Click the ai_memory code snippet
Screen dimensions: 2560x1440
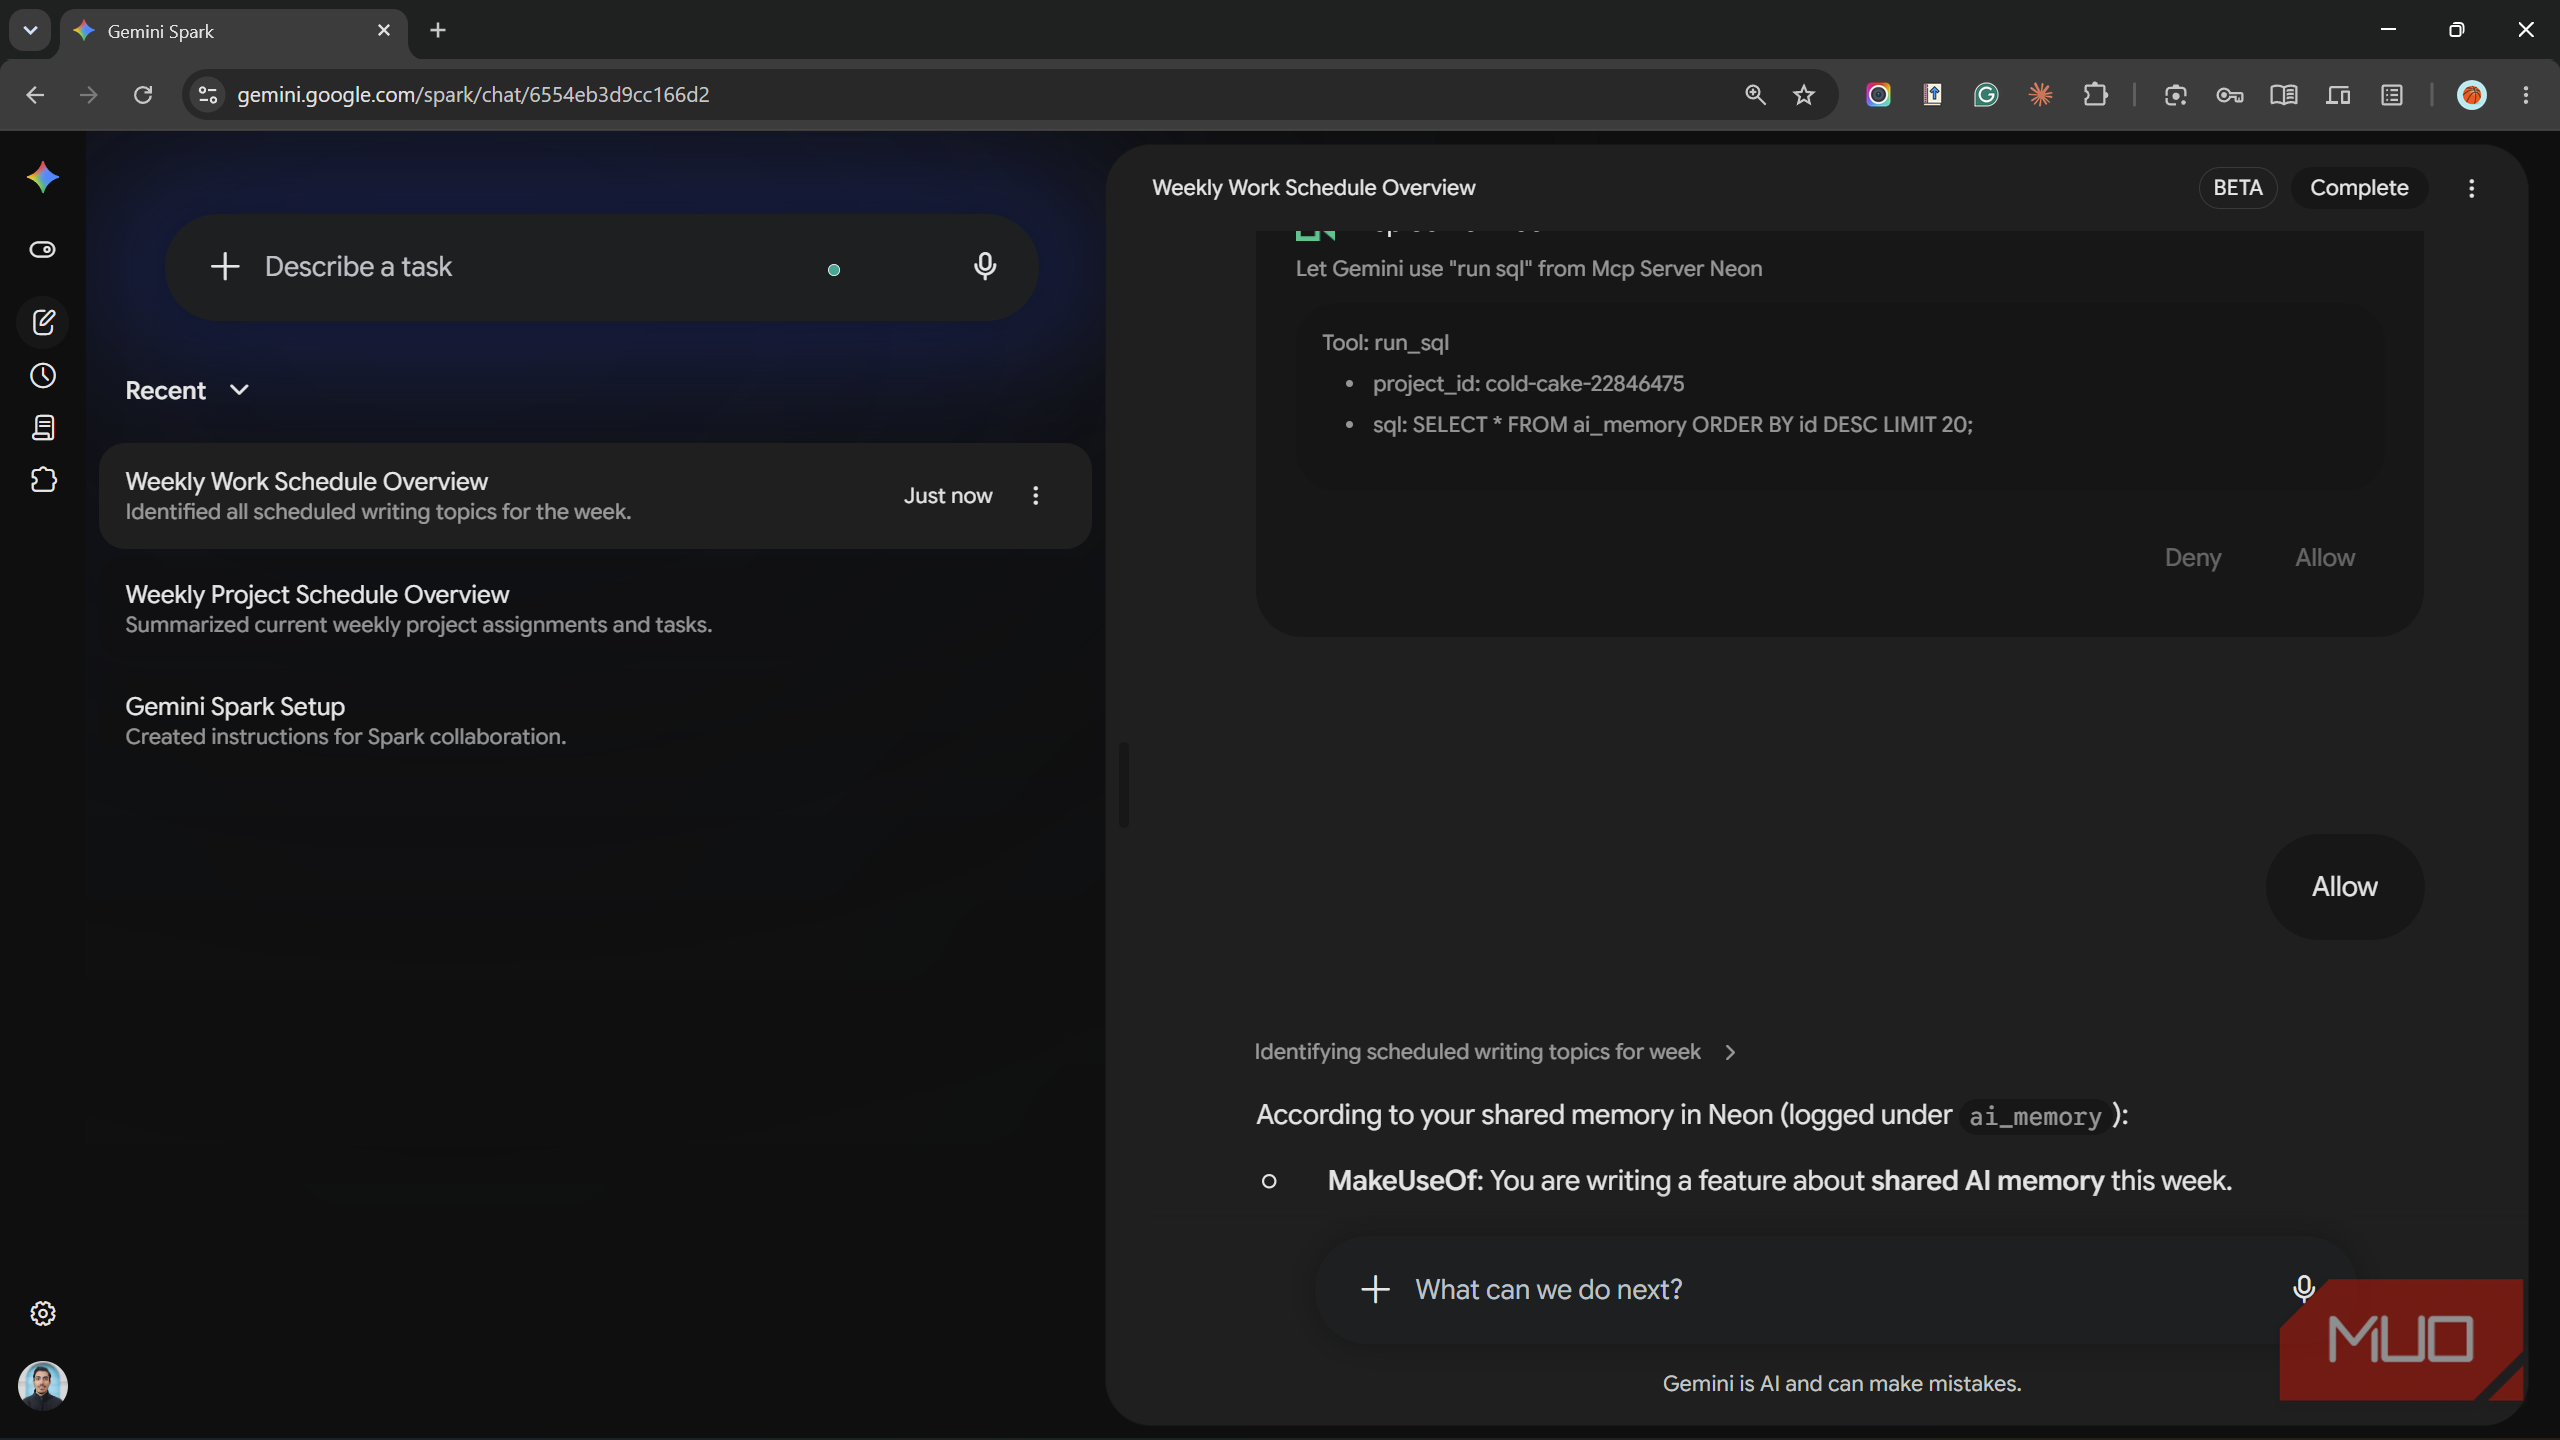click(x=2035, y=1116)
